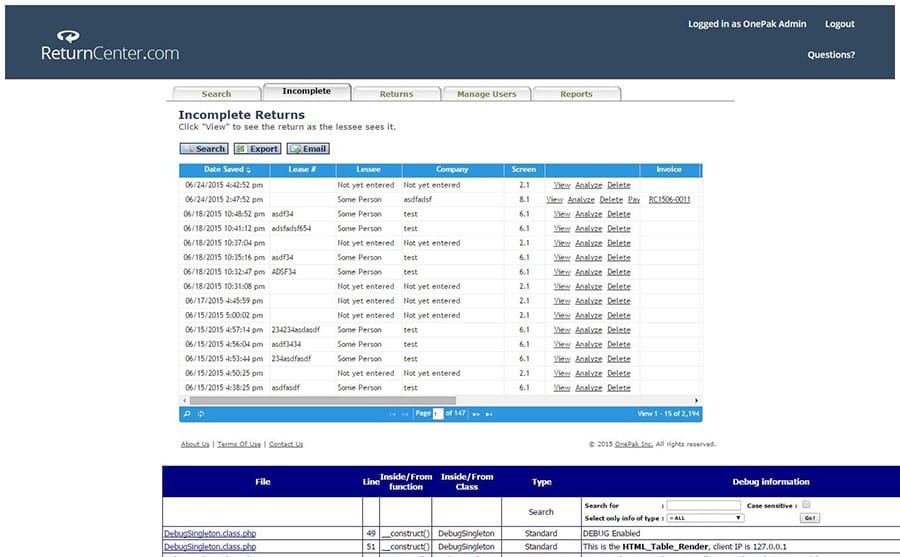Open DebugSingleton.class.php link on line 51
This screenshot has width=900, height=557.
coord(210,547)
